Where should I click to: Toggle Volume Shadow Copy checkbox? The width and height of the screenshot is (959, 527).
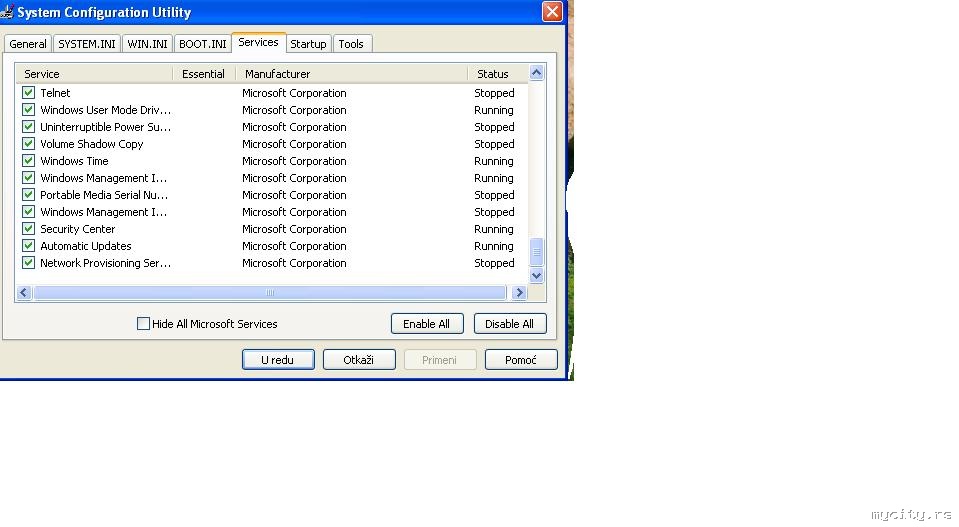[28, 144]
